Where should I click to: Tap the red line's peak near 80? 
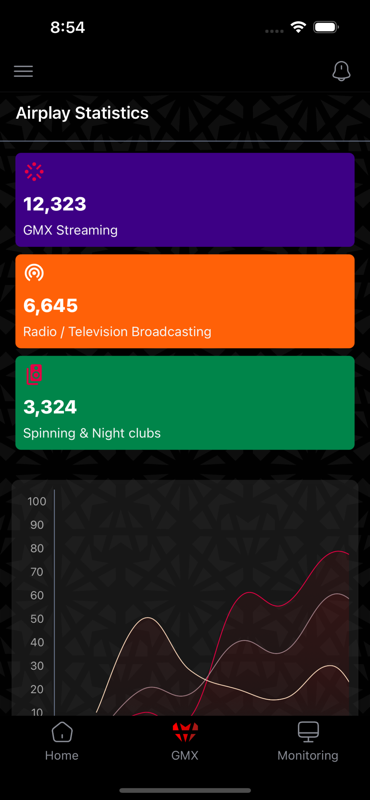339,551
